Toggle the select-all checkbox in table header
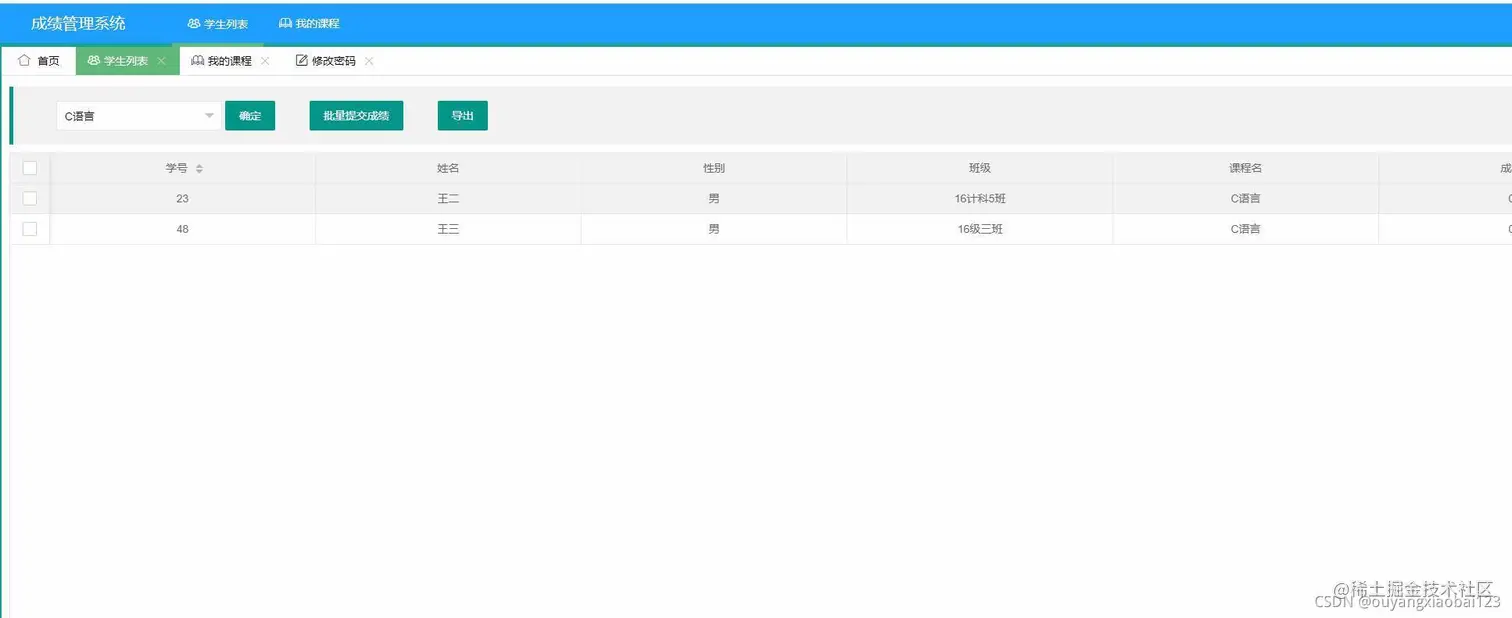 30,168
